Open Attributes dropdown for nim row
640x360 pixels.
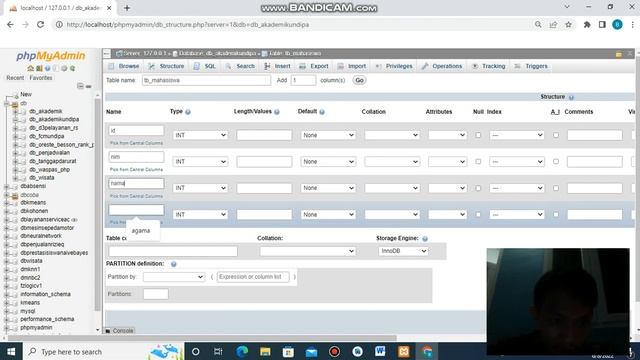pos(447,162)
